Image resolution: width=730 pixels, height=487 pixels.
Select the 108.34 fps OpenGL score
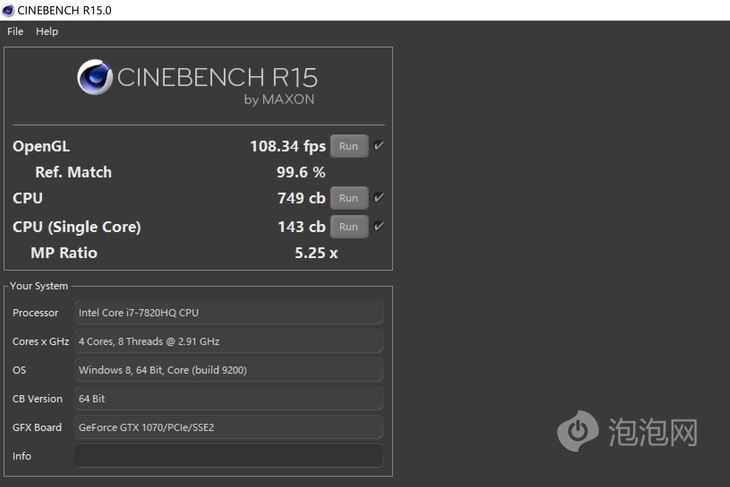288,147
